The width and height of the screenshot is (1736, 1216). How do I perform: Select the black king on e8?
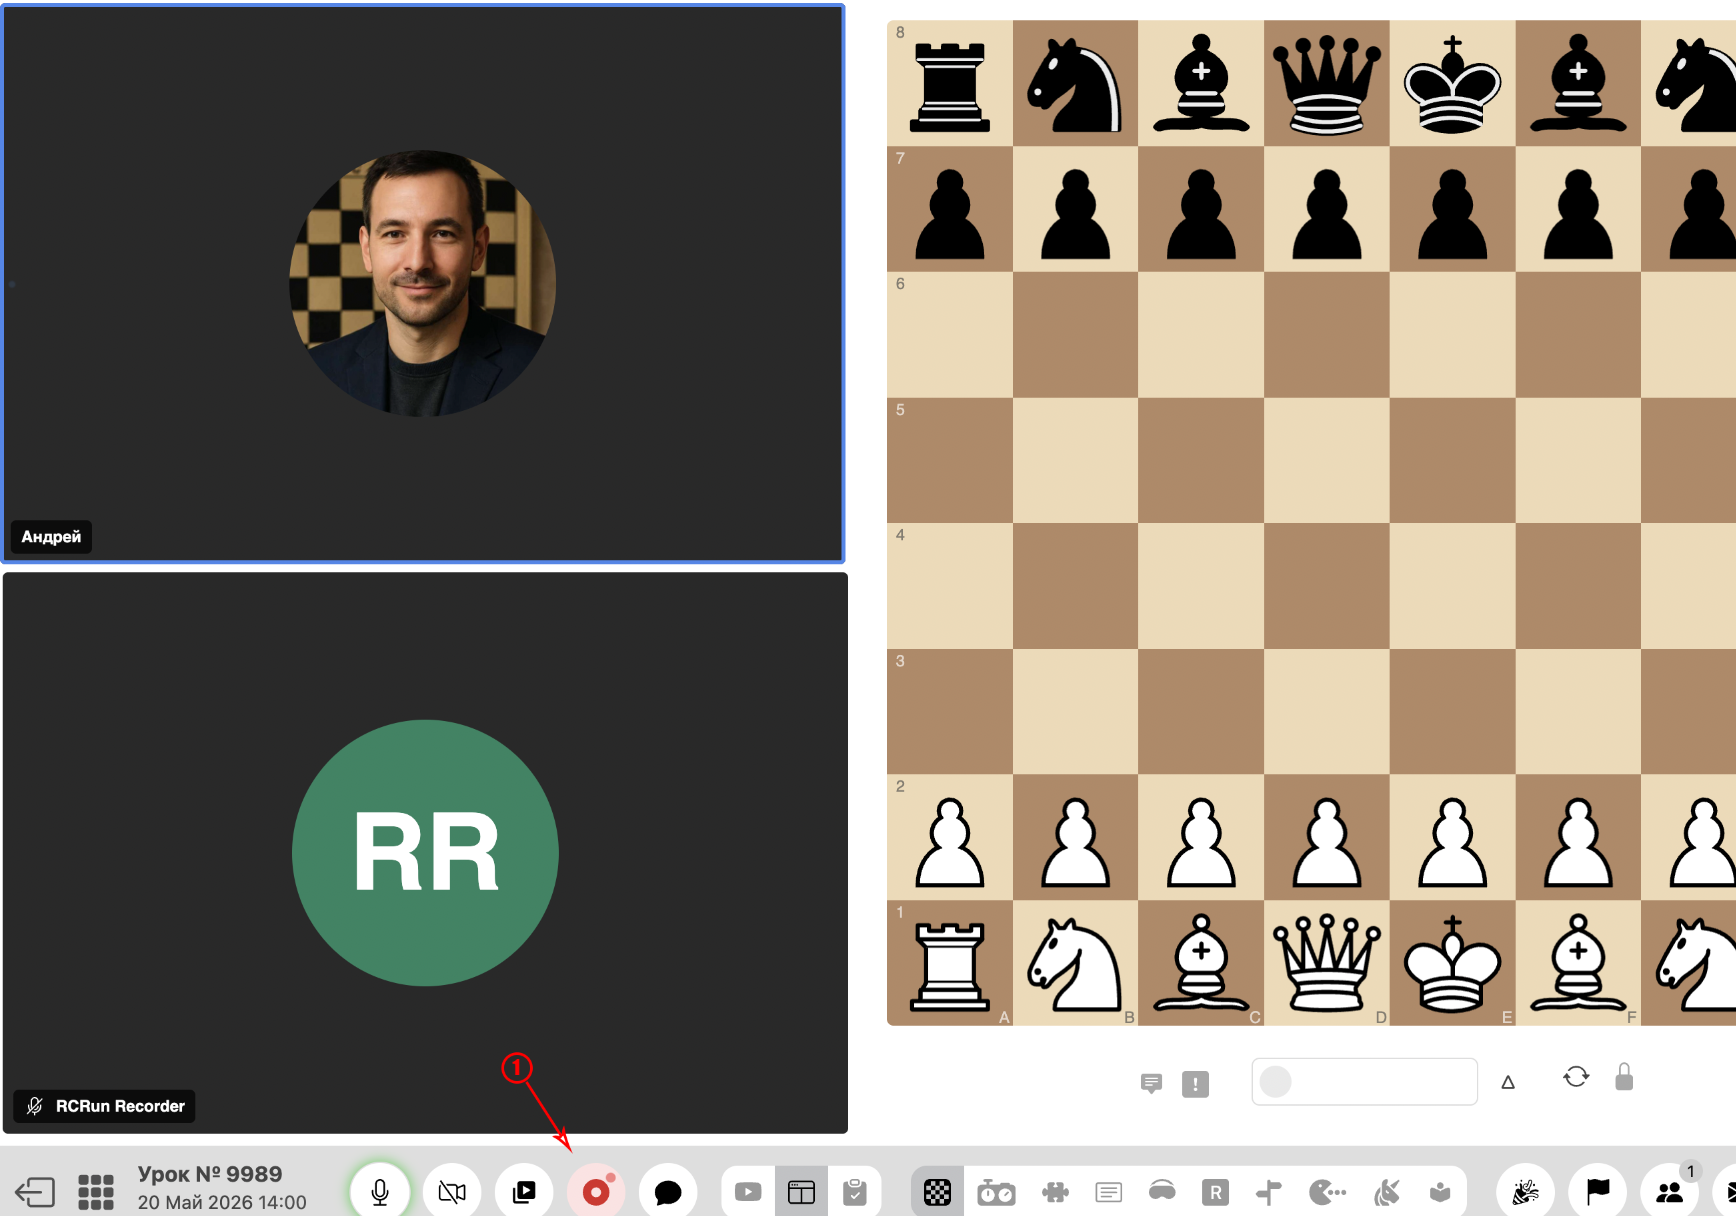1452,83
